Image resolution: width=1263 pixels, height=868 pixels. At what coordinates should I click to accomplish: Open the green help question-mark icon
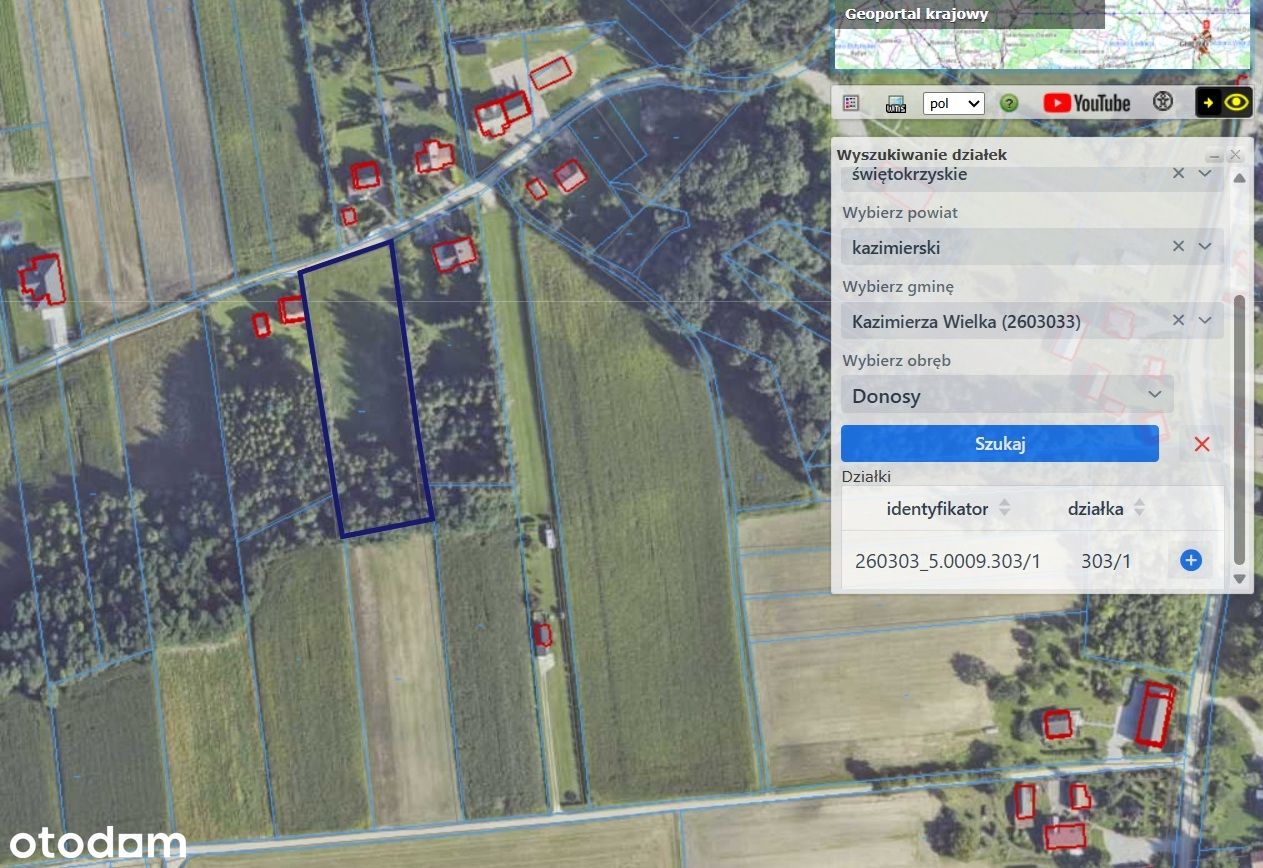click(x=1009, y=103)
